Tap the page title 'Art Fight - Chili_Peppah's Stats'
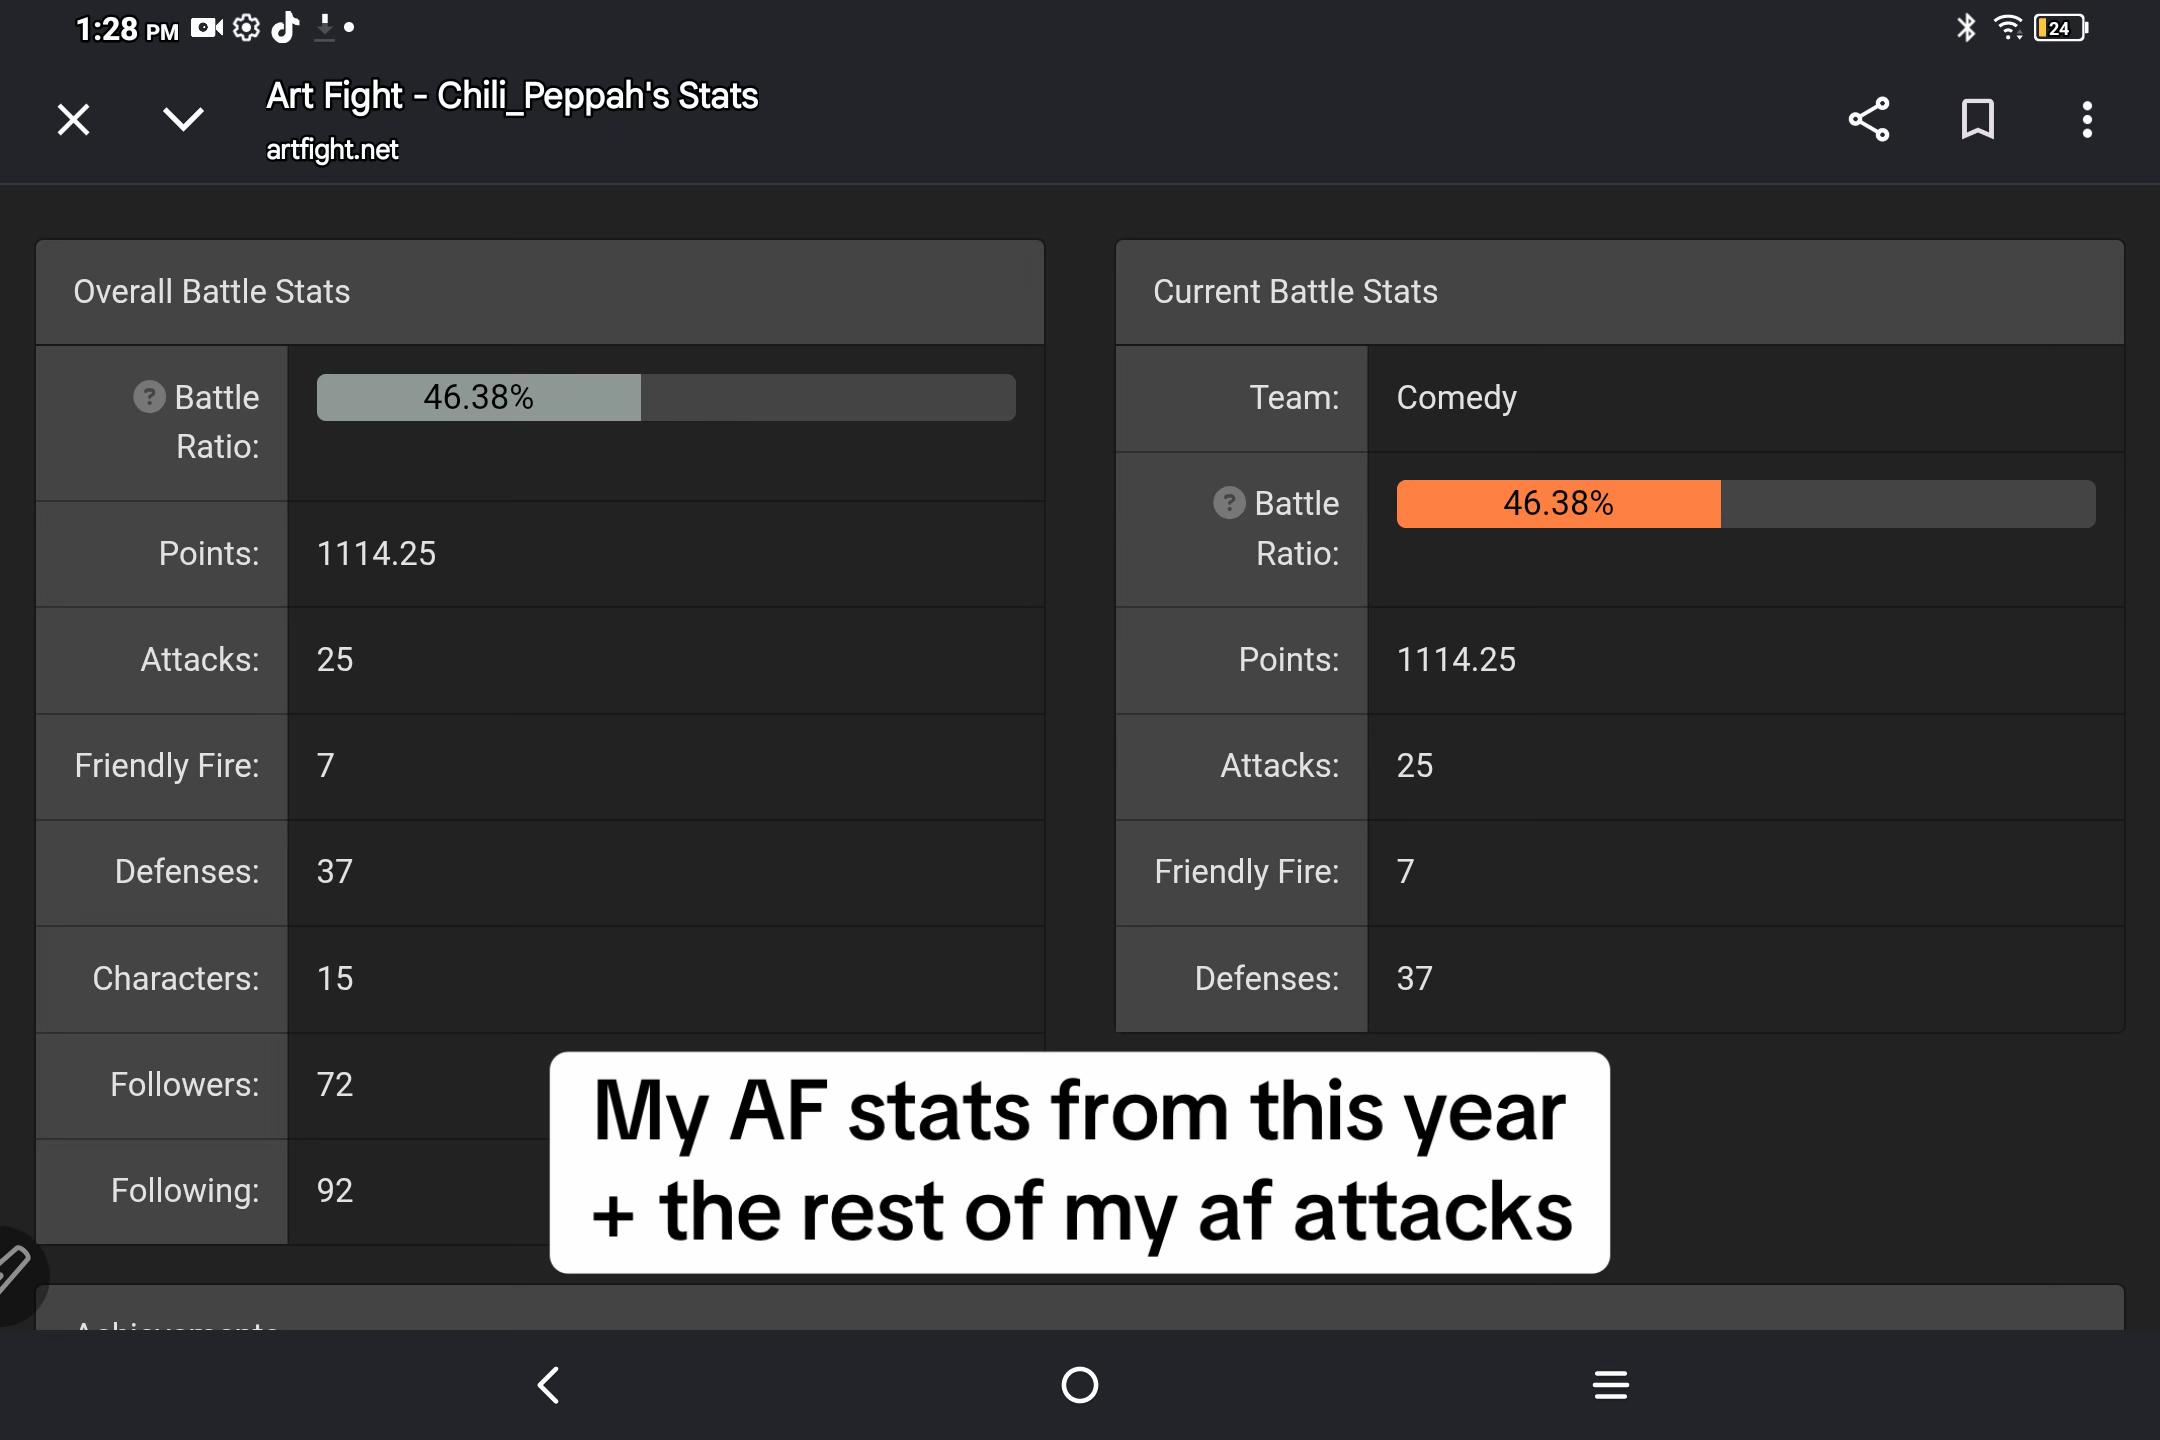 [x=512, y=96]
